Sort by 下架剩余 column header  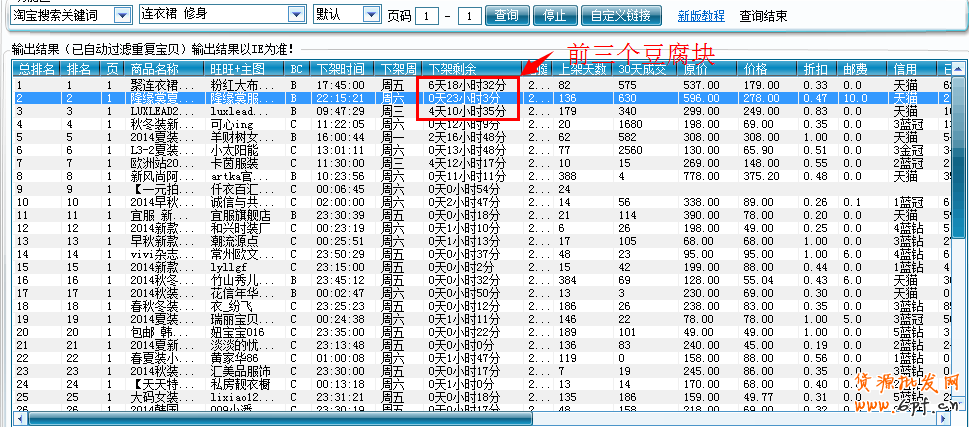[473, 69]
